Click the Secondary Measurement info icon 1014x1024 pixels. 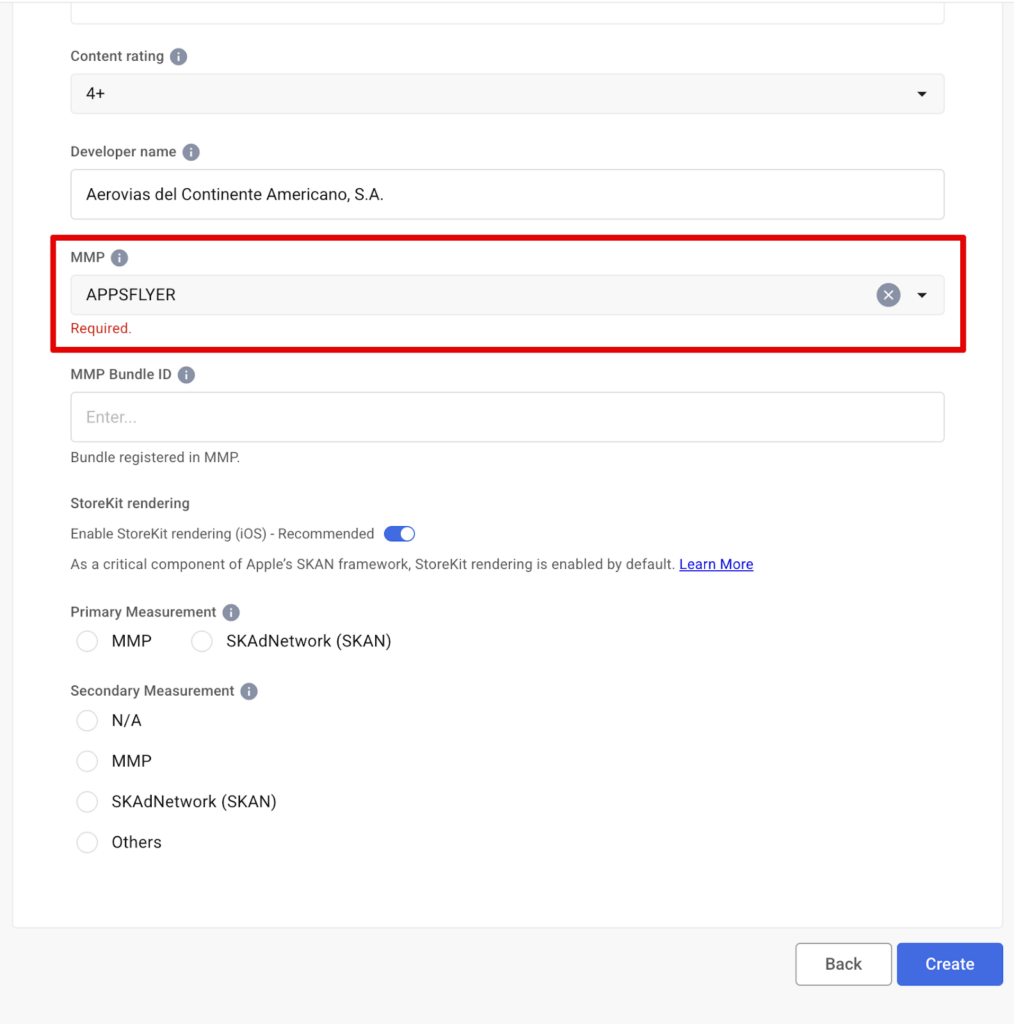tap(249, 691)
